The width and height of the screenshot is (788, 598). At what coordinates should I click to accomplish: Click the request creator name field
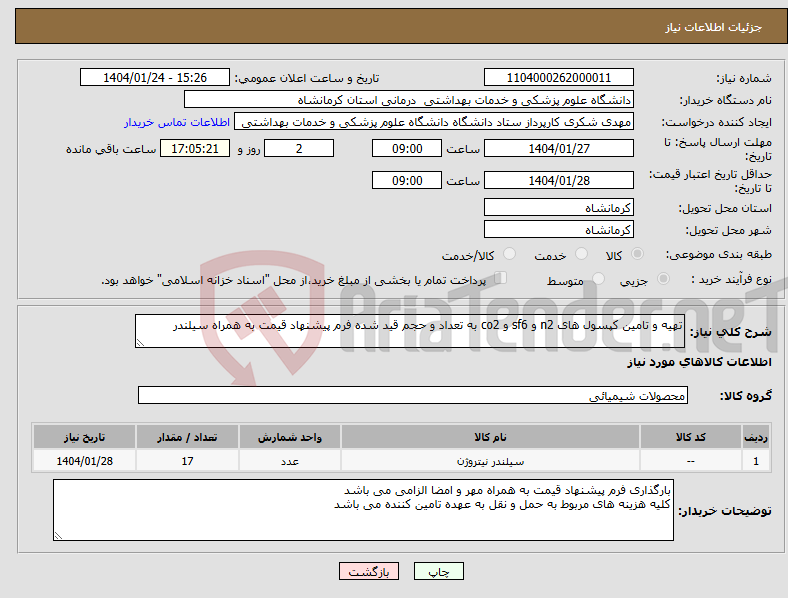coord(434,122)
